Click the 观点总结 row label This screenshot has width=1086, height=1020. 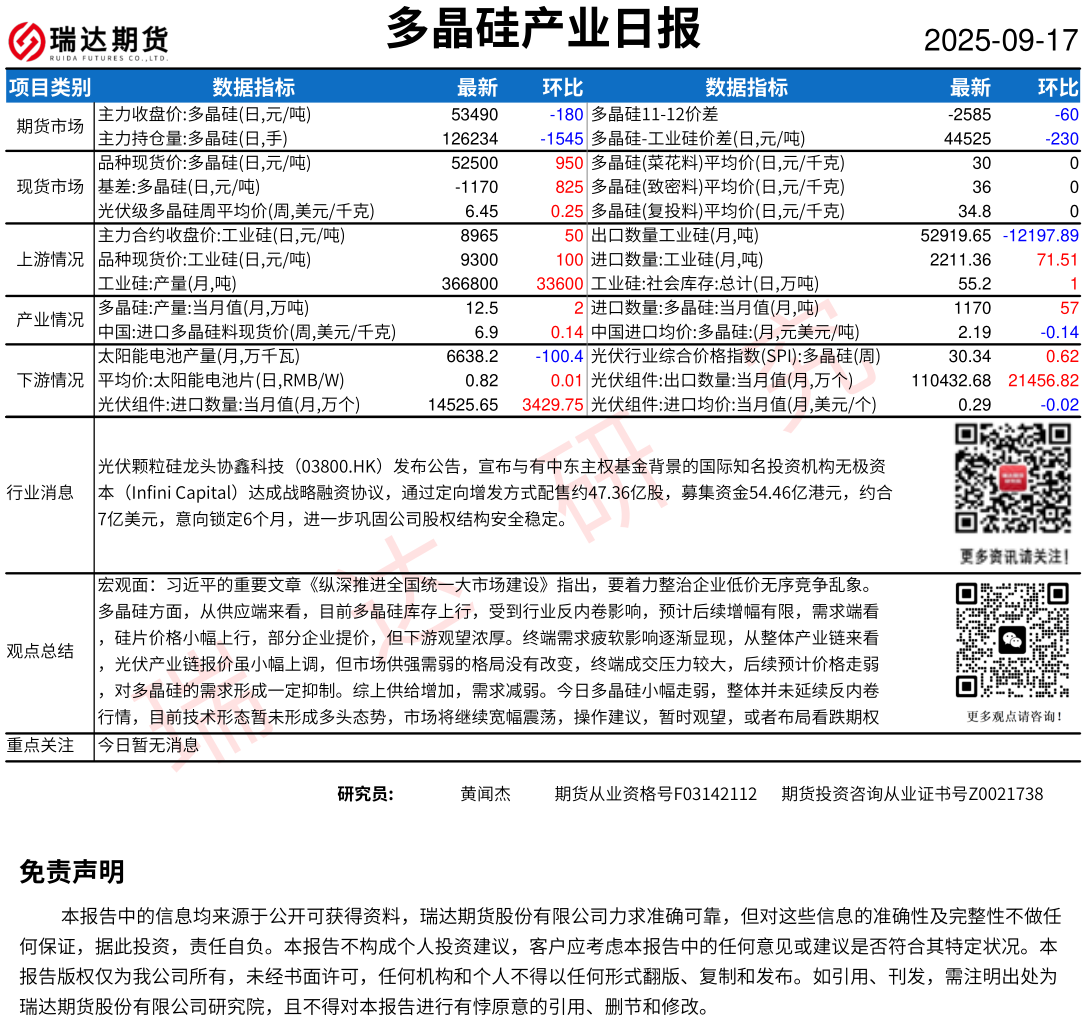tap(40, 651)
